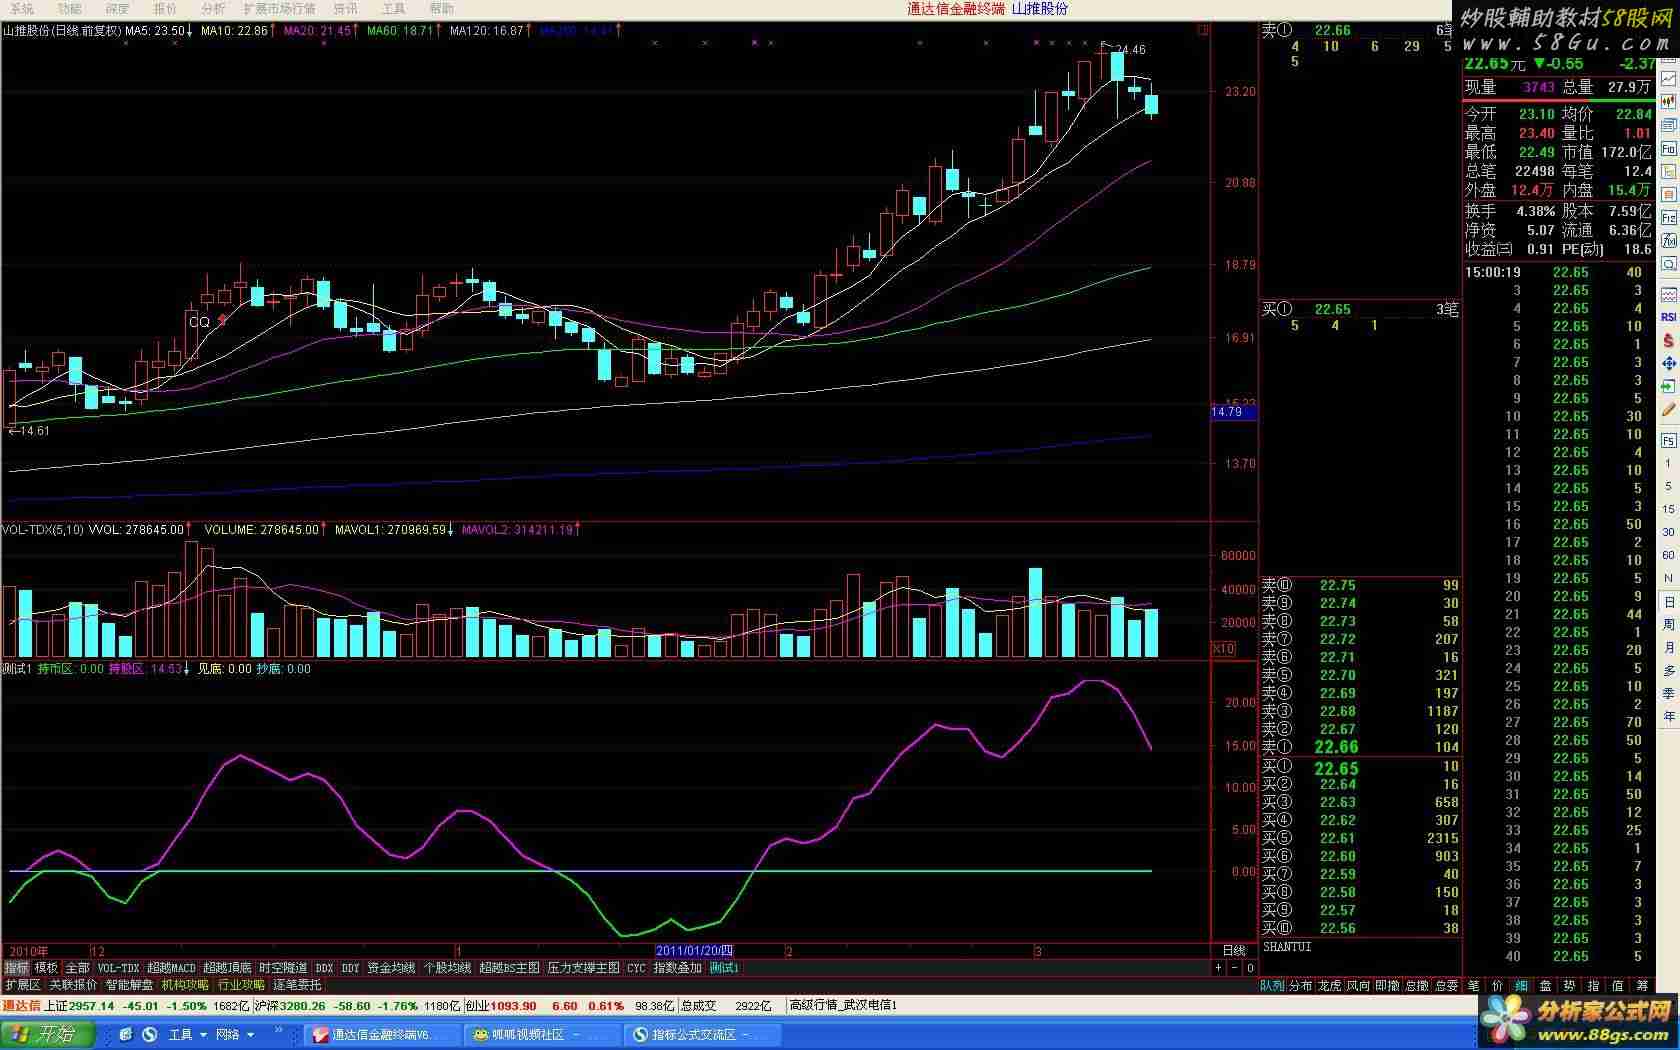
Task: Open 通达信金融终端 taskbar window
Action: 381,1034
